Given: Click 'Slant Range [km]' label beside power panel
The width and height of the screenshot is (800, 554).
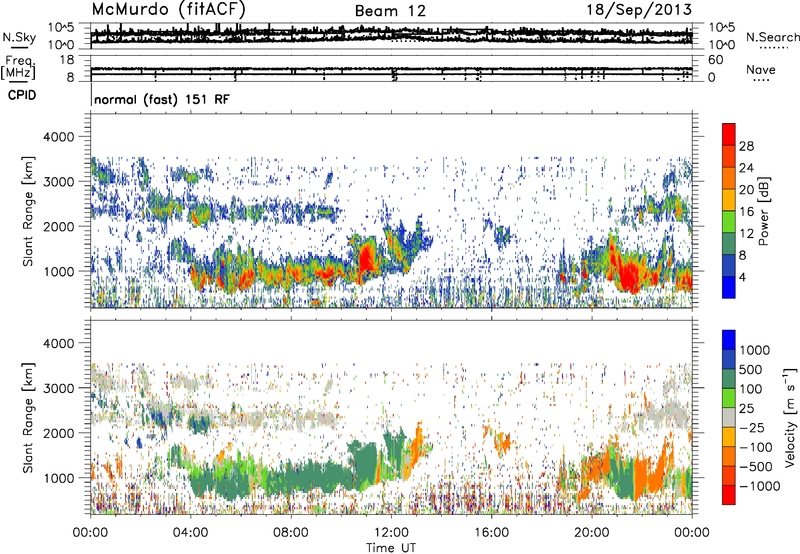Looking at the screenshot, I should point(29,211).
